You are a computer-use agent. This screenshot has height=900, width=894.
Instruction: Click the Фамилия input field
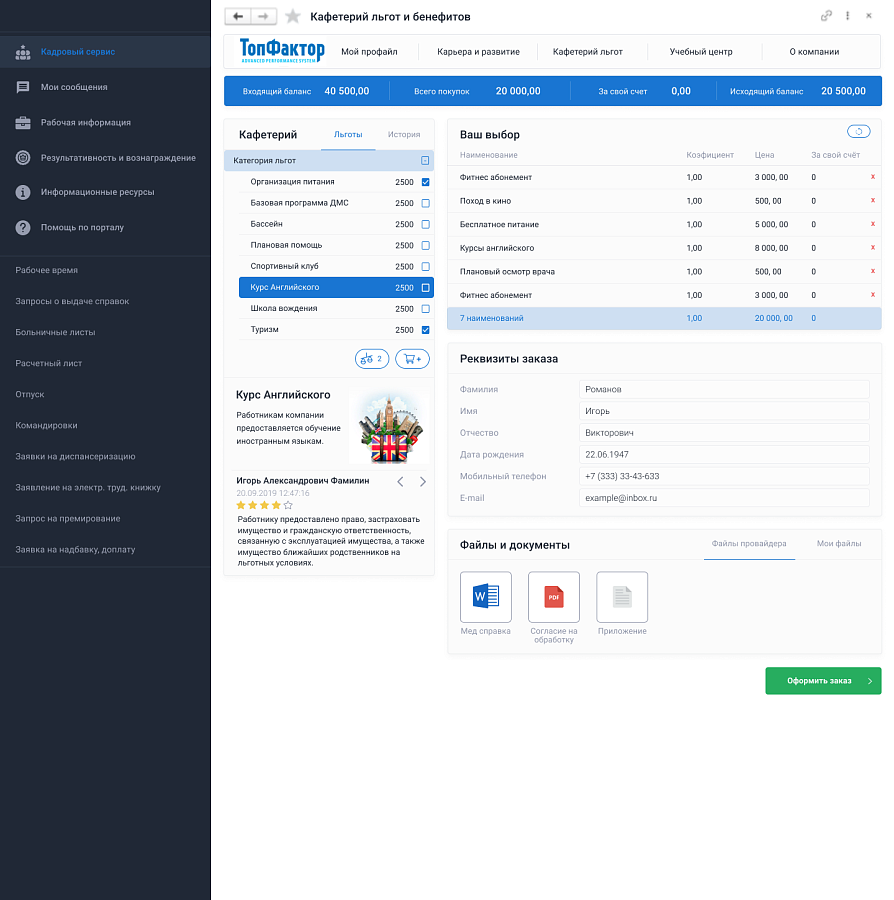coord(724,389)
